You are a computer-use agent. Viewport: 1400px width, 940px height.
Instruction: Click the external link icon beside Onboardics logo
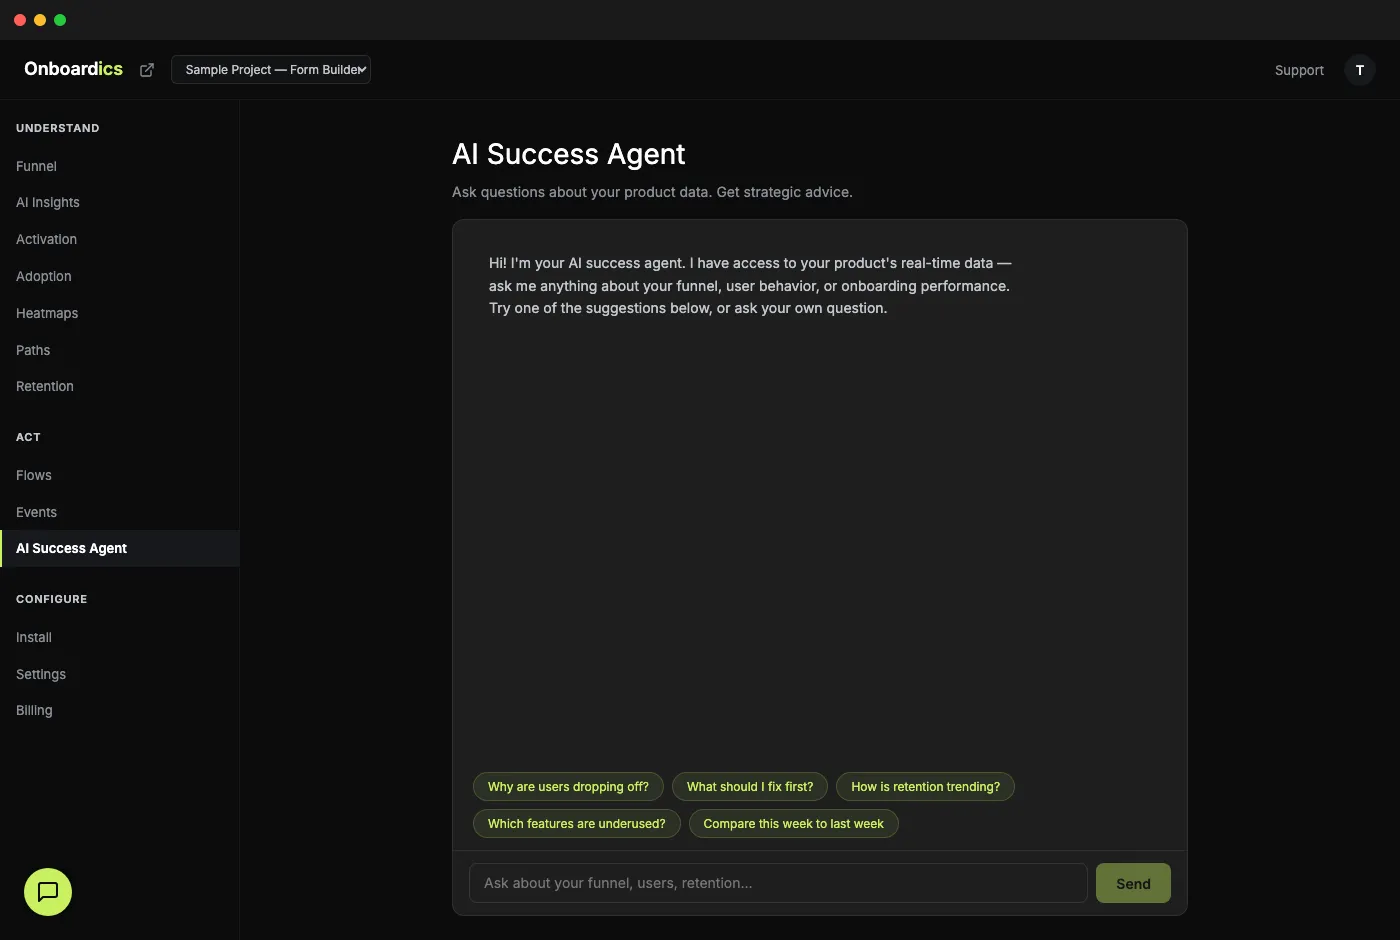[x=147, y=69]
